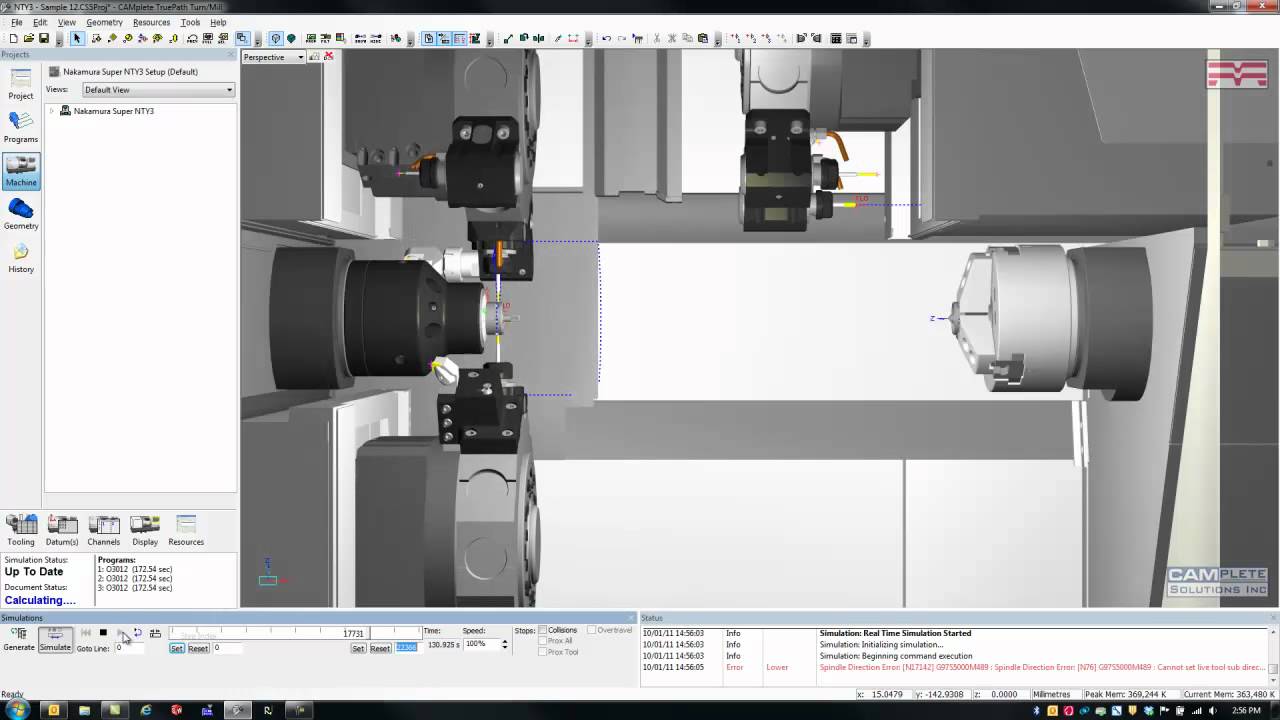Click the New document icon
Viewport: 1280px width, 720px height.
coord(13,39)
